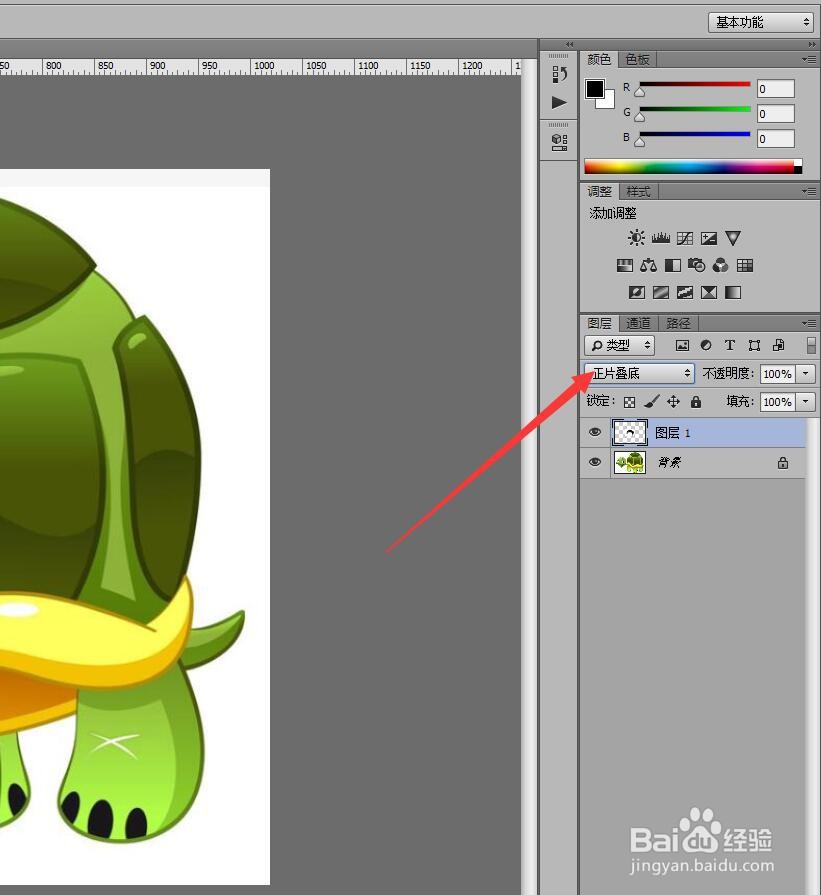Select the 图层 1 layer thumbnail
The height and width of the screenshot is (895, 821).
[x=630, y=433]
